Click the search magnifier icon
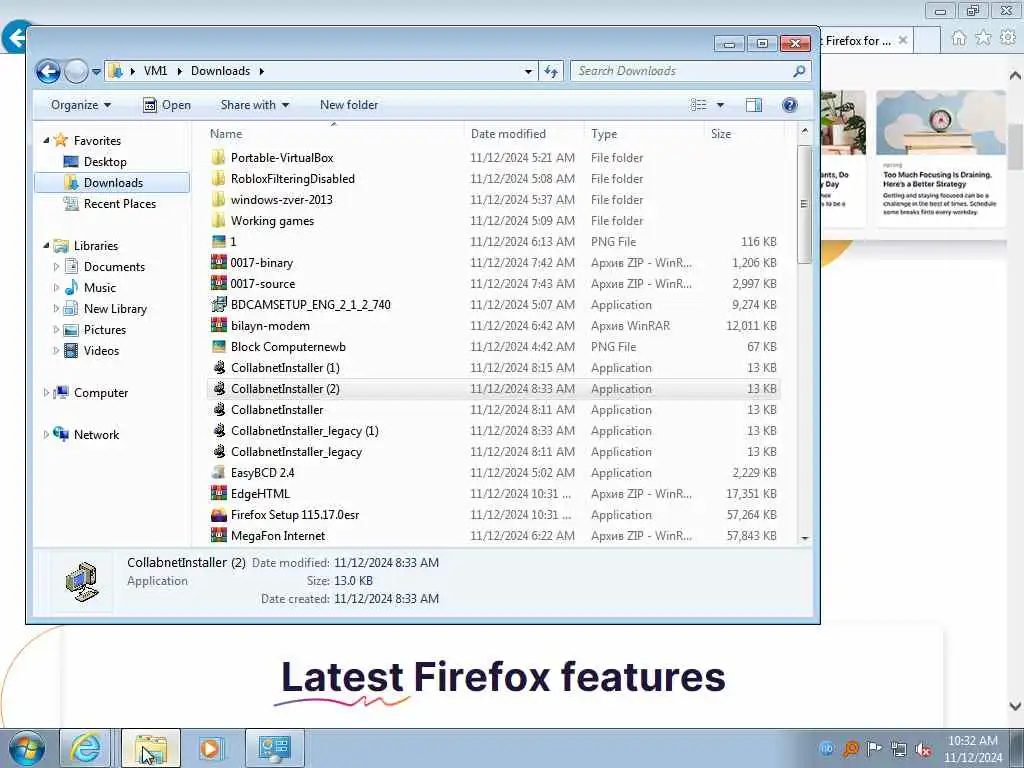This screenshot has height=768, width=1024. coord(799,71)
